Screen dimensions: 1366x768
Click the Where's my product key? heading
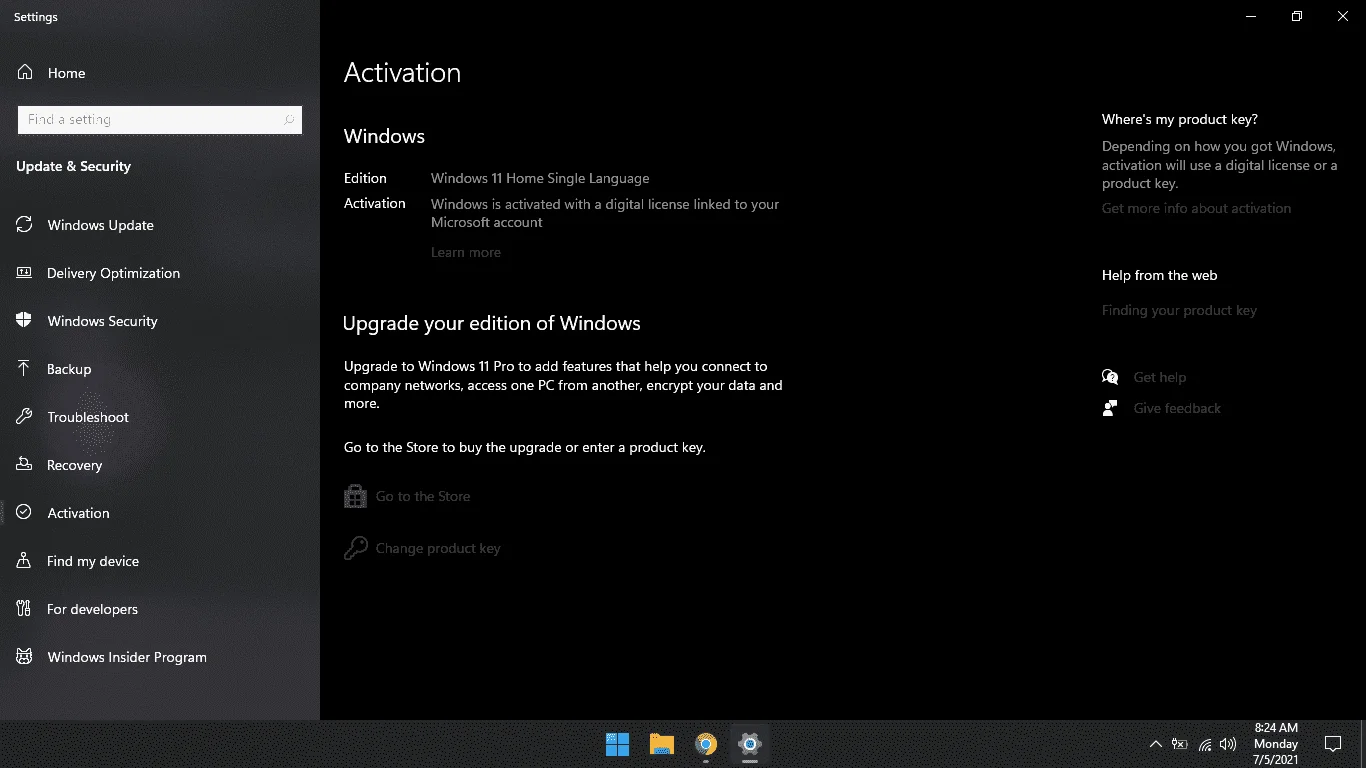point(1180,119)
